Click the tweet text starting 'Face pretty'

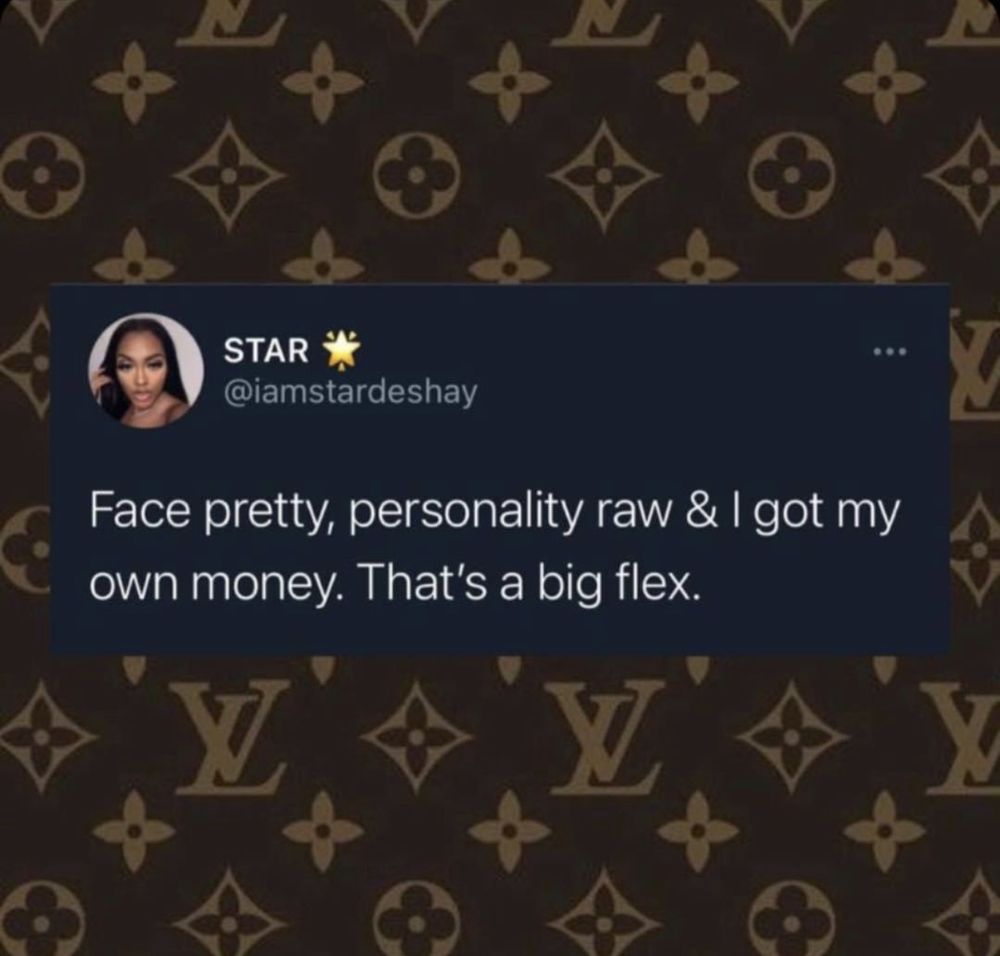coord(494,546)
